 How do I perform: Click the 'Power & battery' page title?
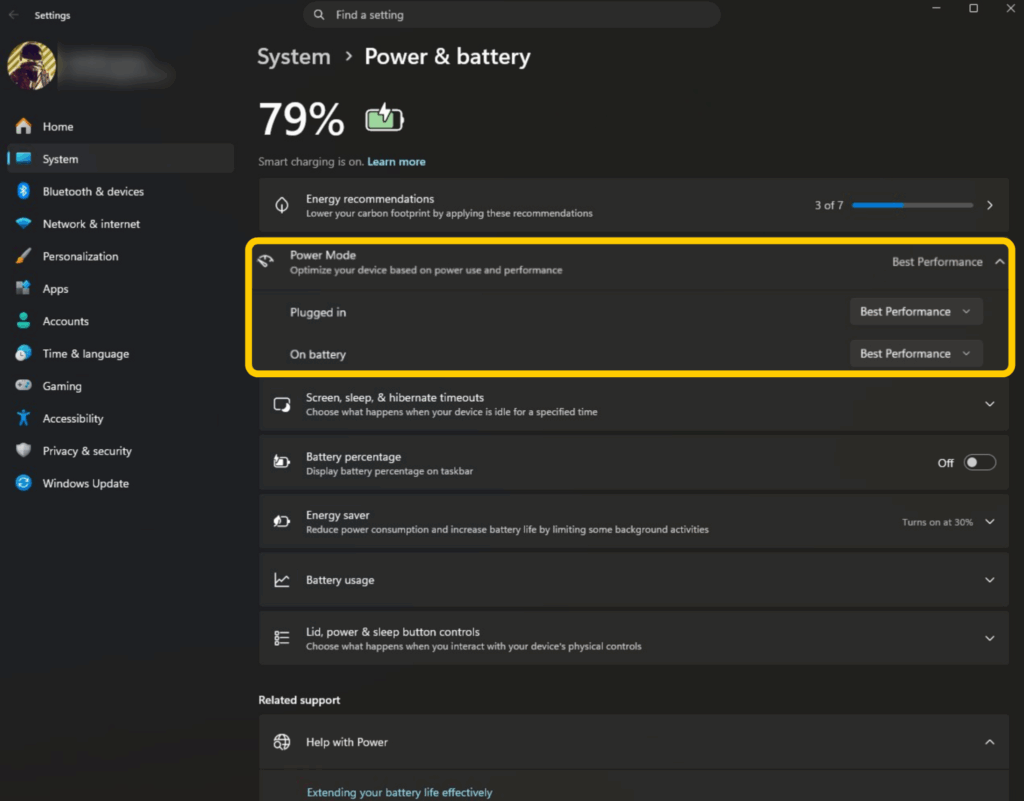[447, 57]
